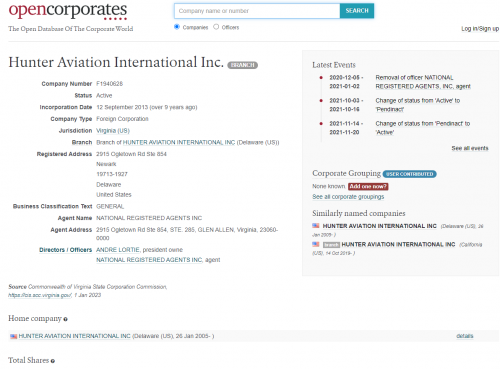Select the Officers radio button

[216, 27]
